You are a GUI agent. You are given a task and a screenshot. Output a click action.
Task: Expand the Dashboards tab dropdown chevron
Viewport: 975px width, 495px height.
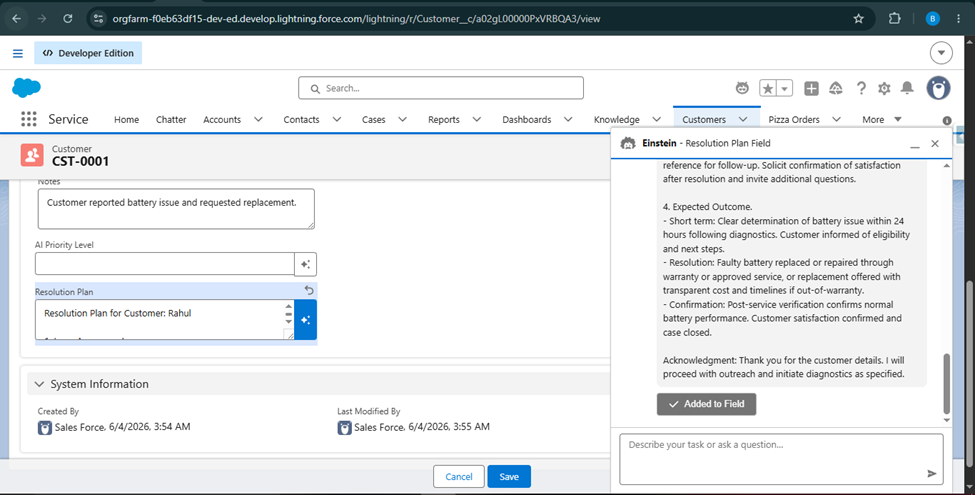point(568,119)
